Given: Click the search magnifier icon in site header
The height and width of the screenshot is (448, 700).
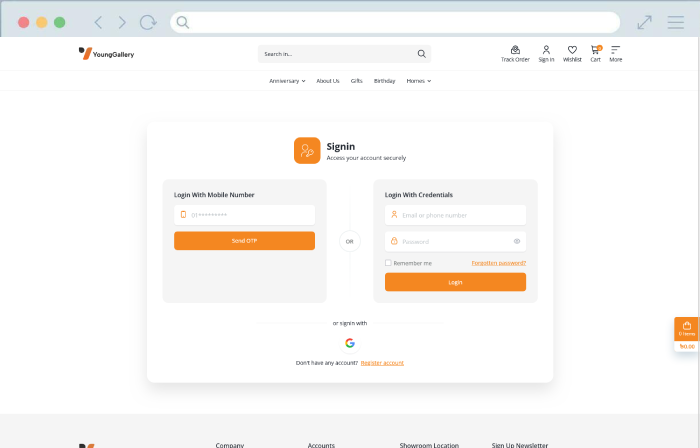Looking at the screenshot, I should (x=422, y=54).
